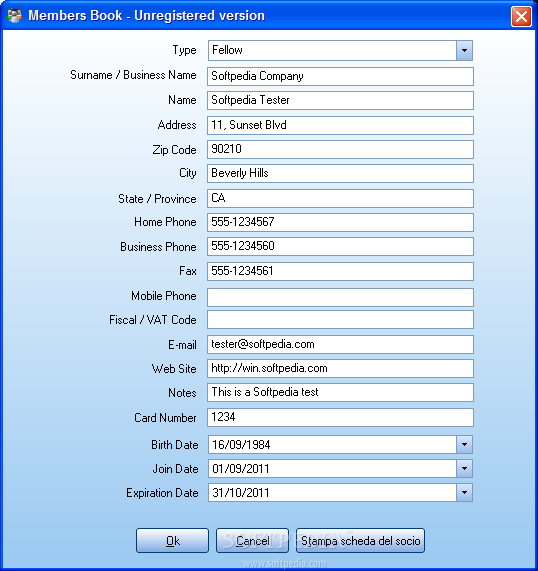
Task: Click the Notes label
Action: 182,393
